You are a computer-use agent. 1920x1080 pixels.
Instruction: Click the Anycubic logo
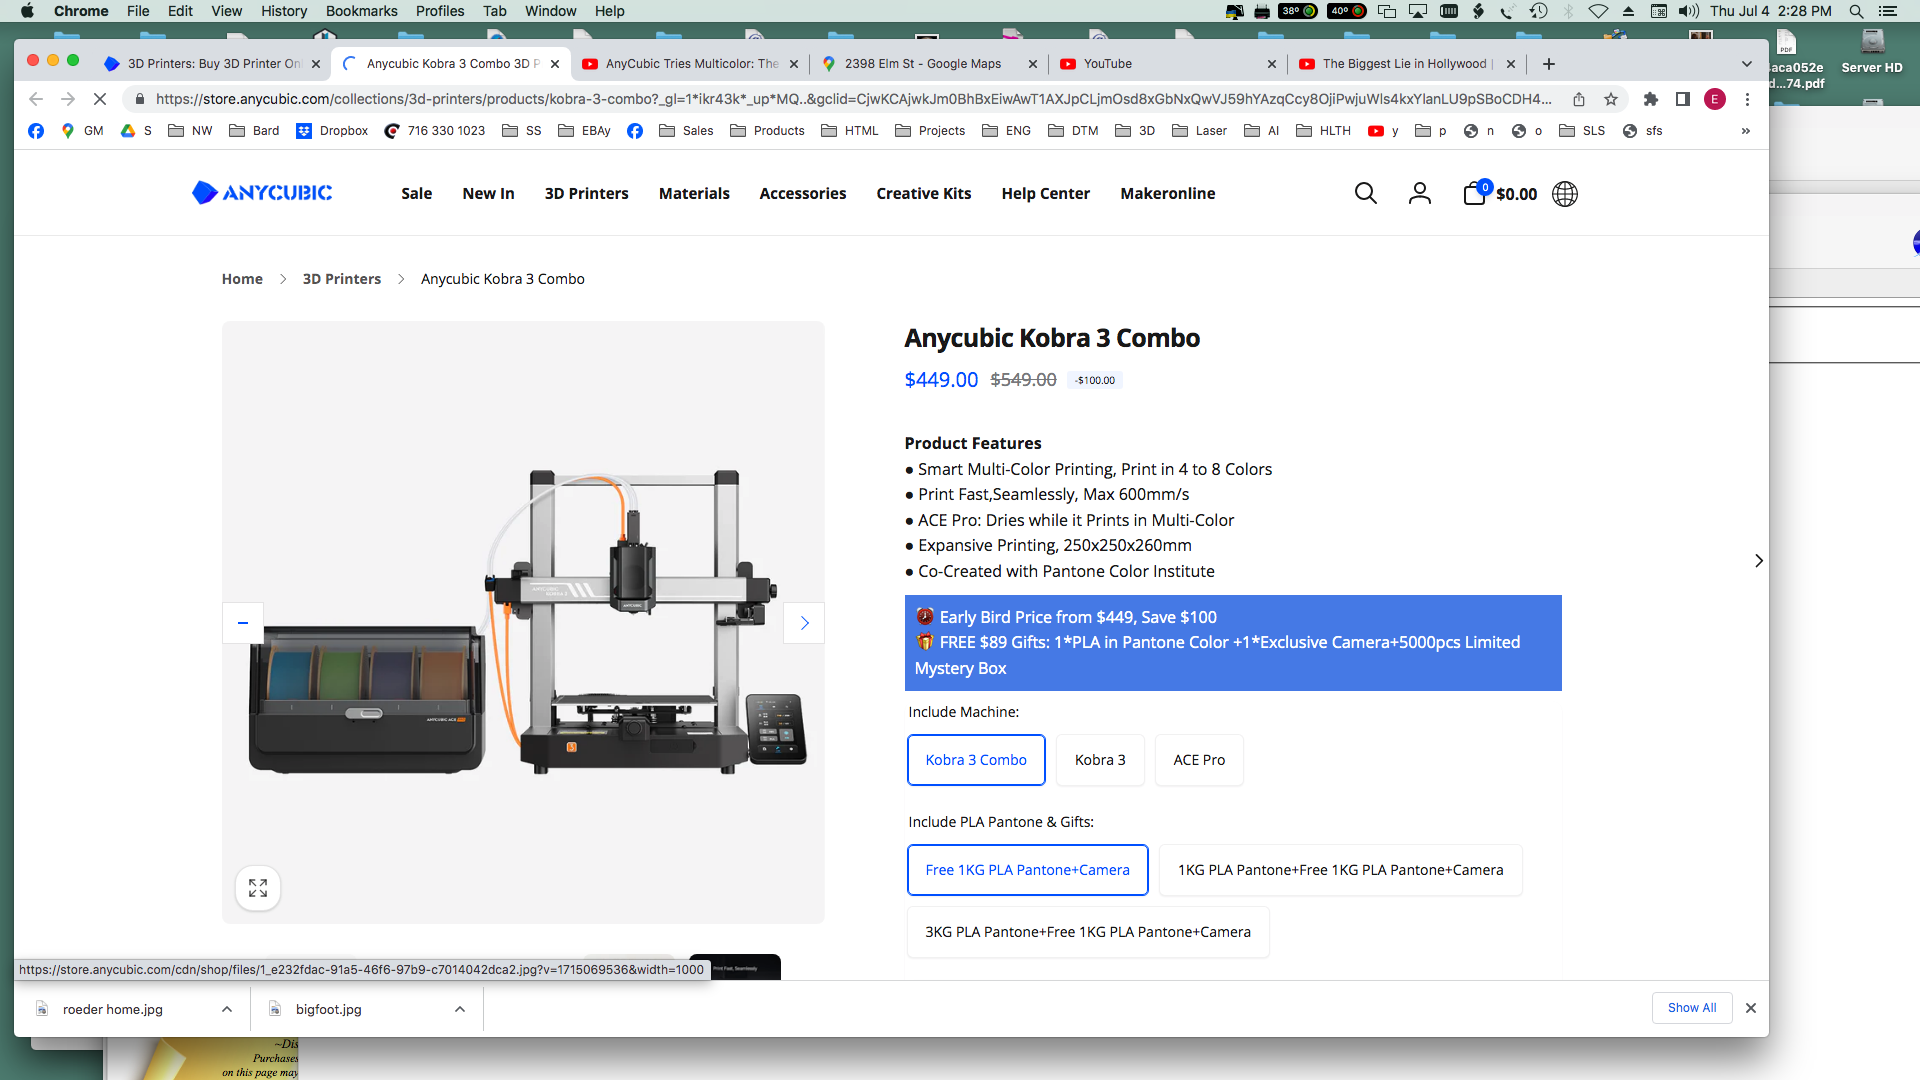262,193
